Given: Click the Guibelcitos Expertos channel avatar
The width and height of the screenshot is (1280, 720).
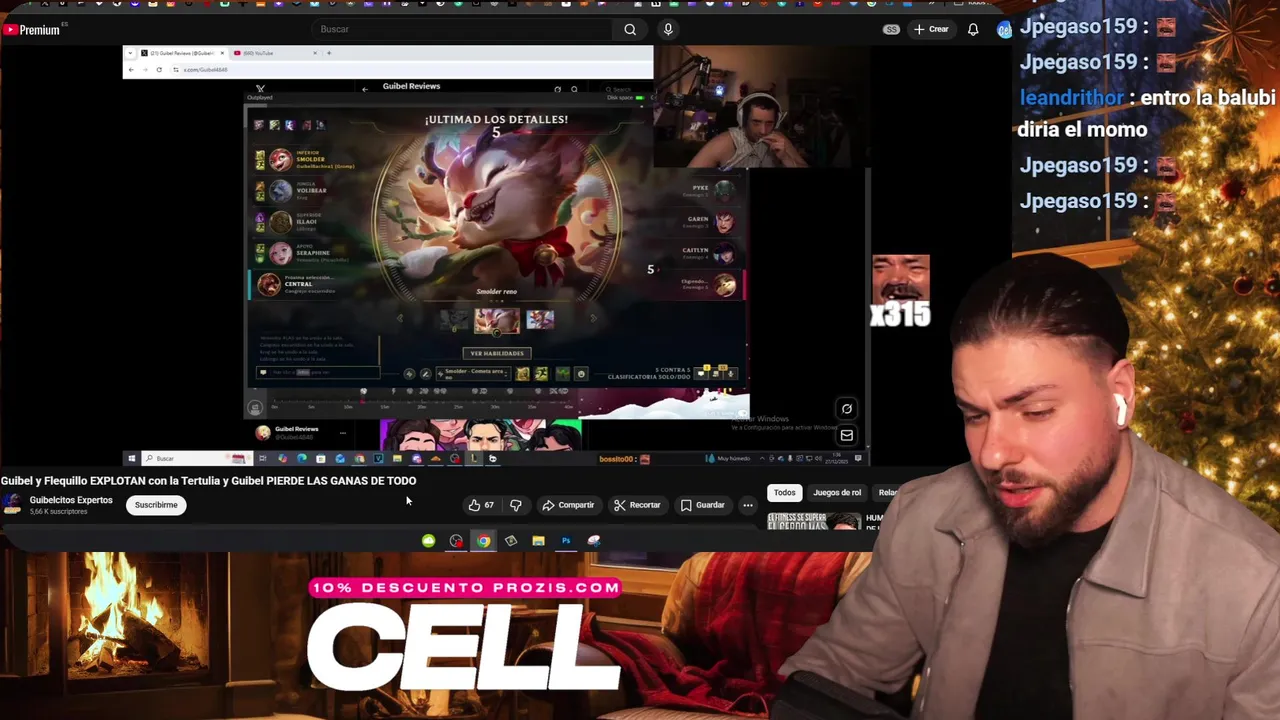Looking at the screenshot, I should pos(12,505).
